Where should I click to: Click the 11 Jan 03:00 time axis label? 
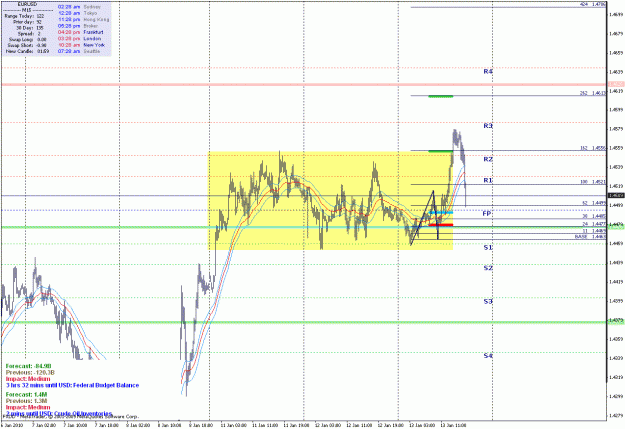click(233, 425)
